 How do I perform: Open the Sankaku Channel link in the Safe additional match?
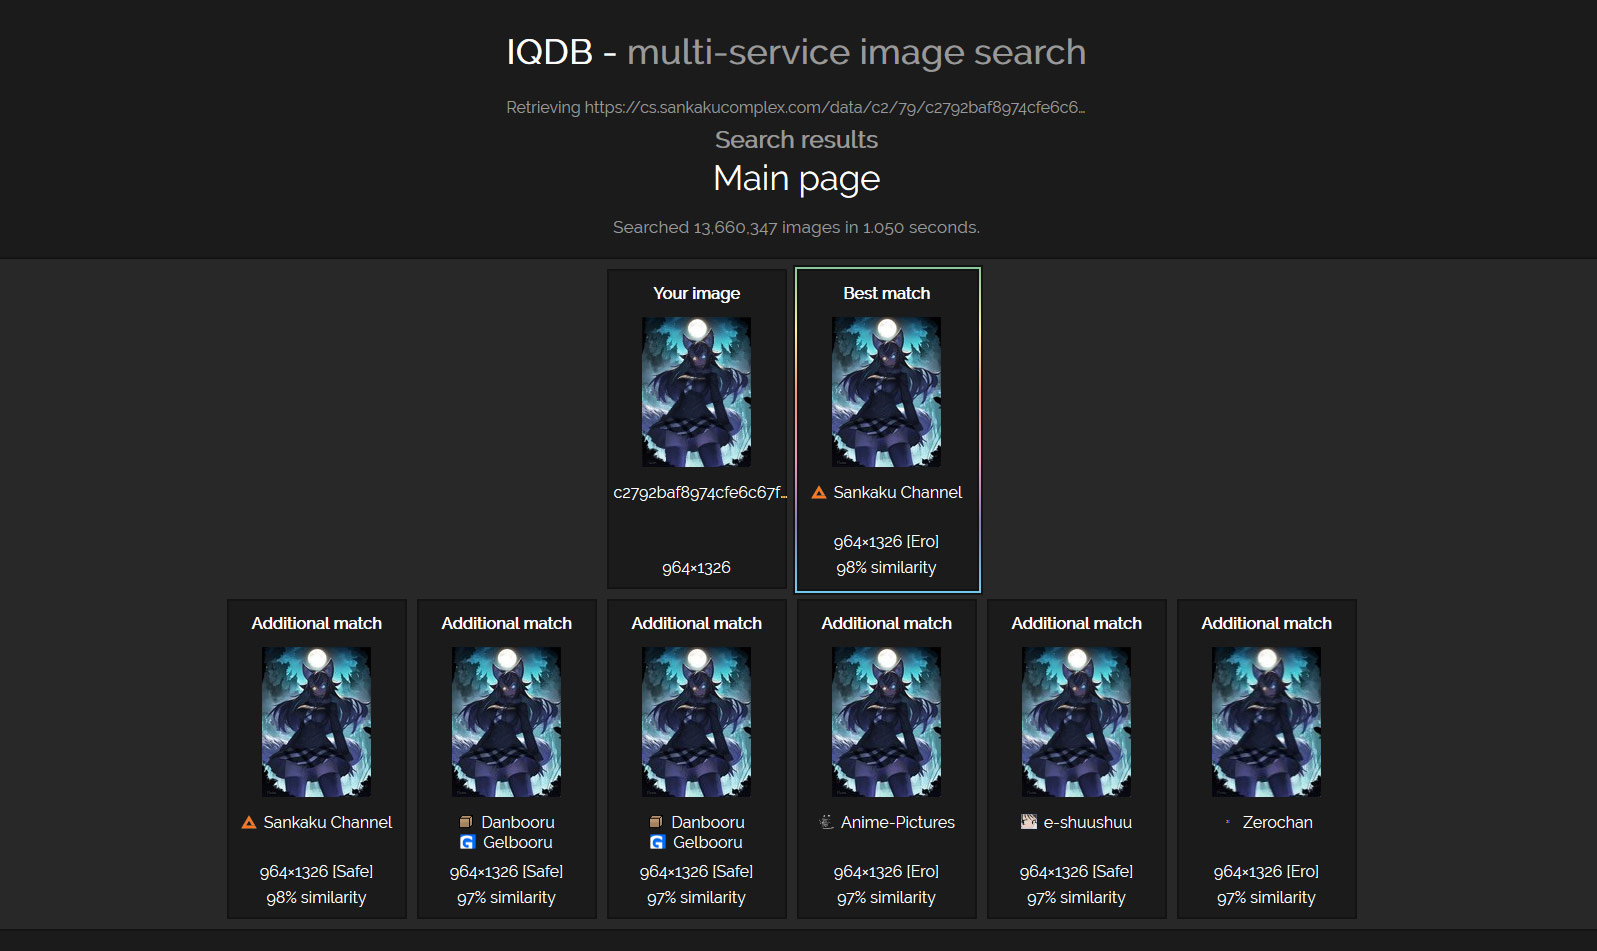(x=328, y=822)
